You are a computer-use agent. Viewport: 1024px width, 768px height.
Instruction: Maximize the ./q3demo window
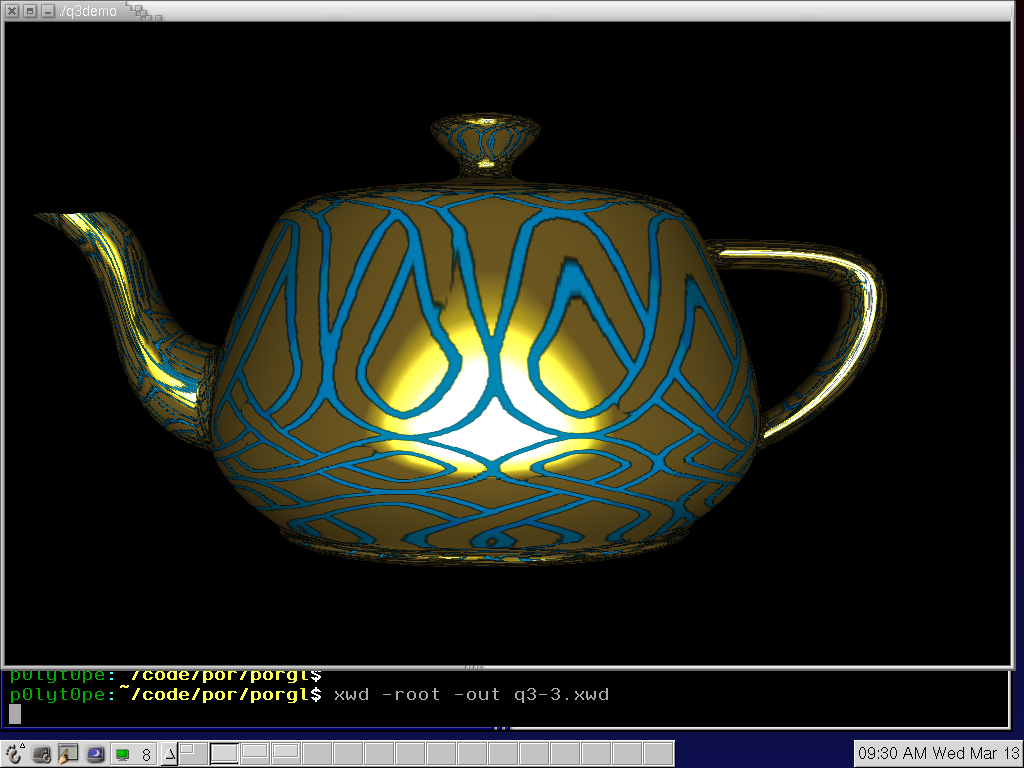(30, 10)
